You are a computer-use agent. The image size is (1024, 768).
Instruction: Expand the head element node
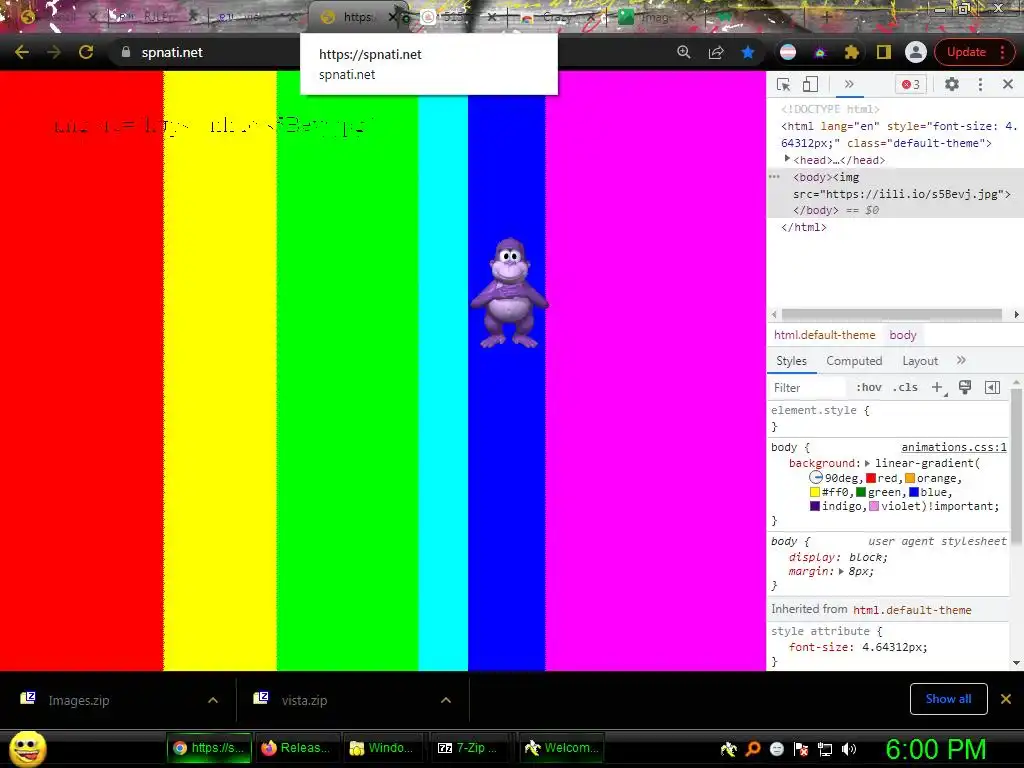point(787,159)
